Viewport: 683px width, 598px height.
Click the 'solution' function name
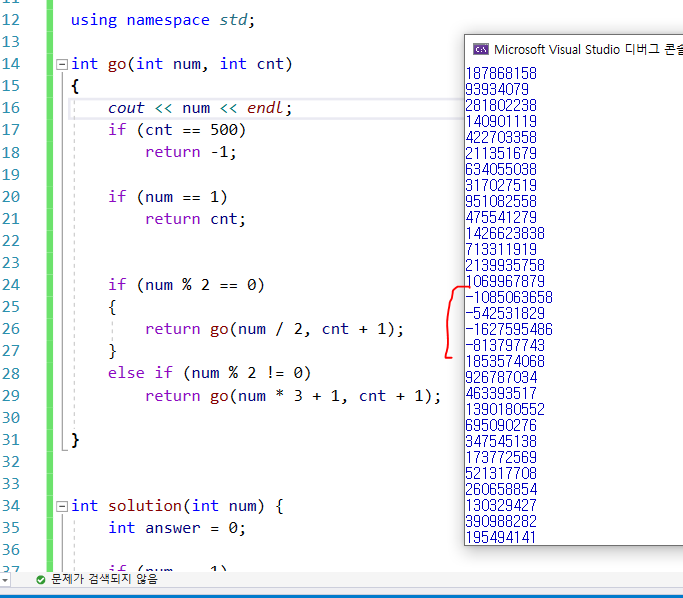(x=145, y=506)
